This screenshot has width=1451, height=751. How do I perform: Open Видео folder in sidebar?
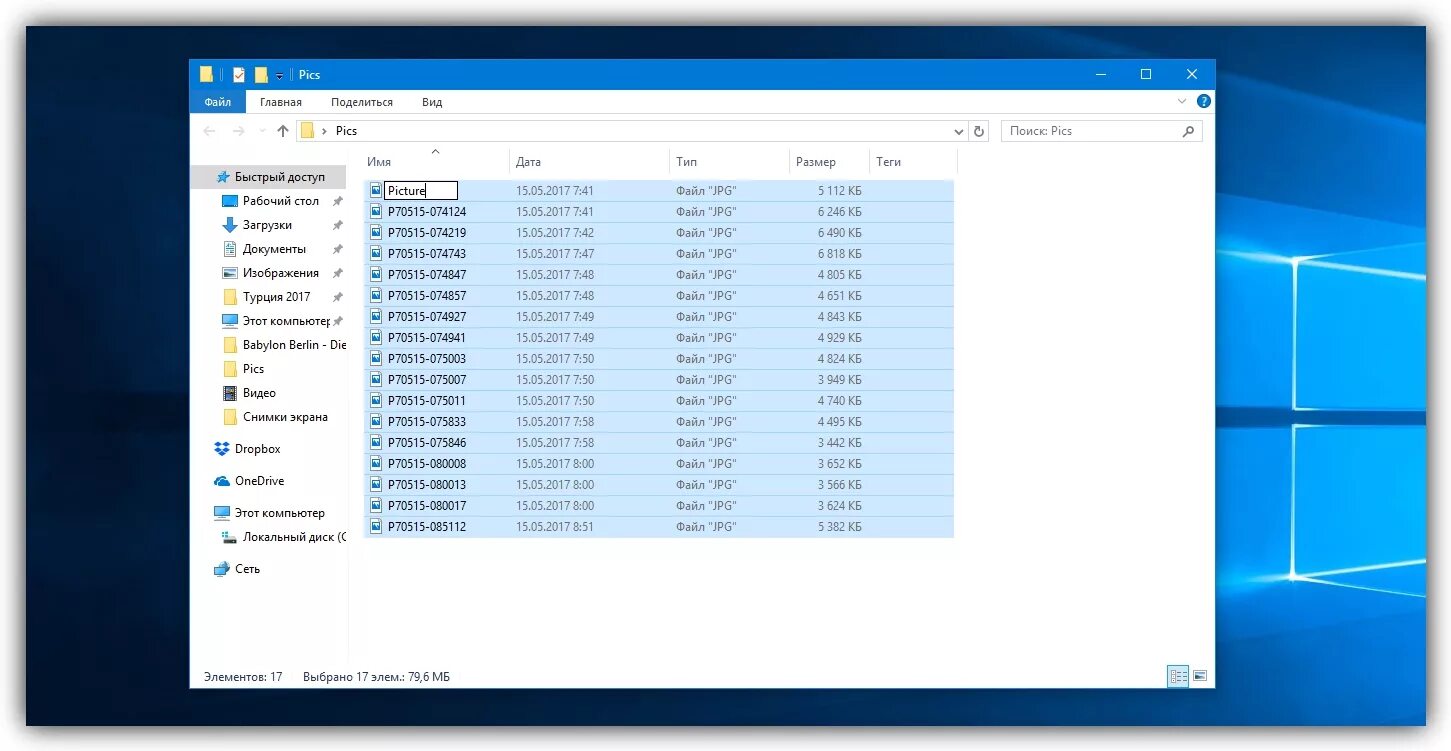click(249, 393)
